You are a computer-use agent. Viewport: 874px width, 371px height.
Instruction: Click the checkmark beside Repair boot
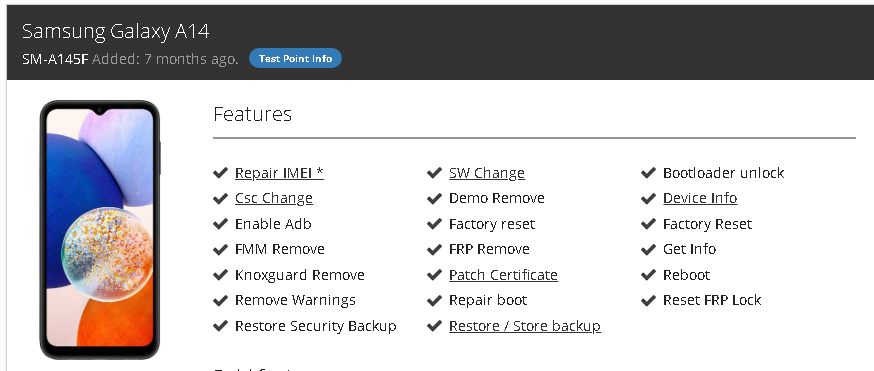click(435, 300)
